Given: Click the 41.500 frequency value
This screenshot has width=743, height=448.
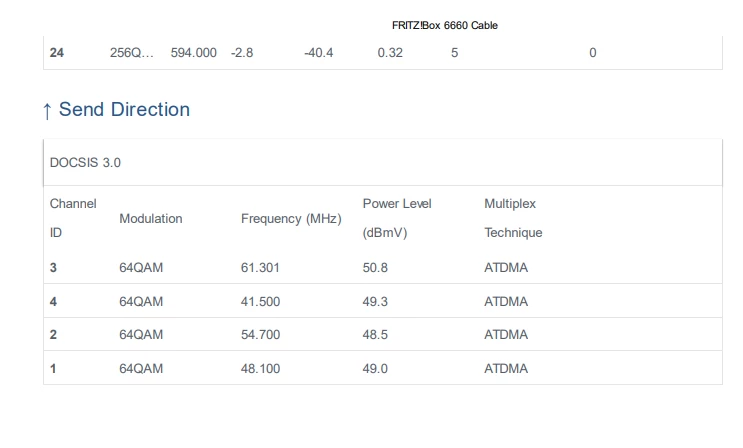Looking at the screenshot, I should pos(261,301).
